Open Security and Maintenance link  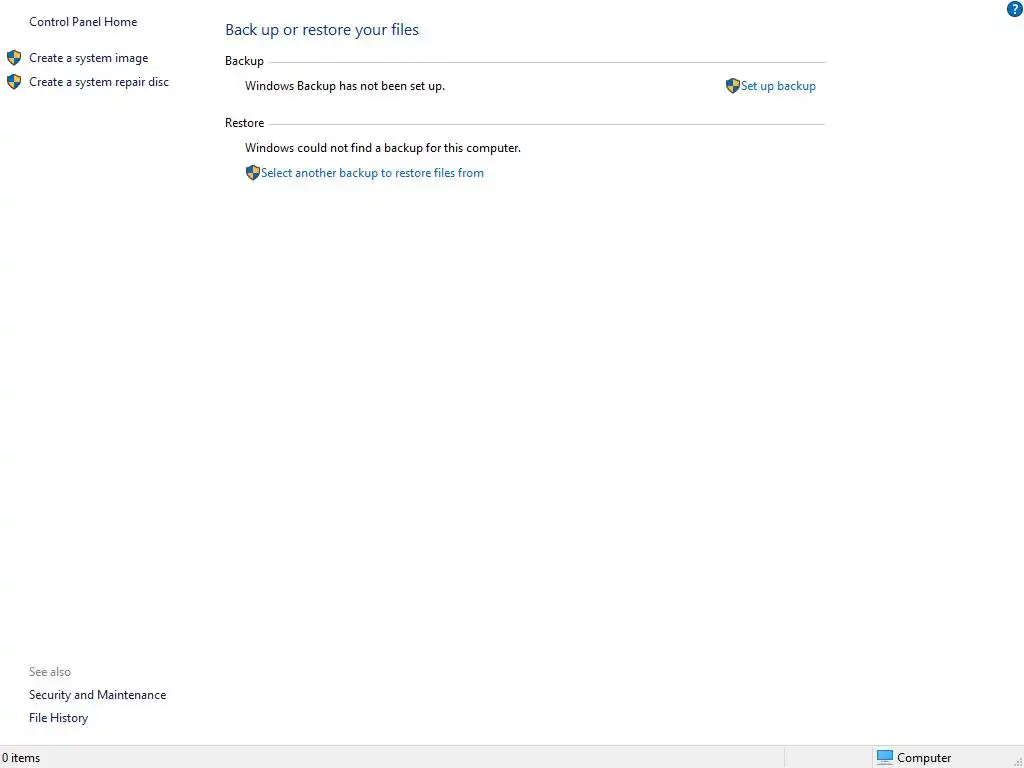click(97, 695)
